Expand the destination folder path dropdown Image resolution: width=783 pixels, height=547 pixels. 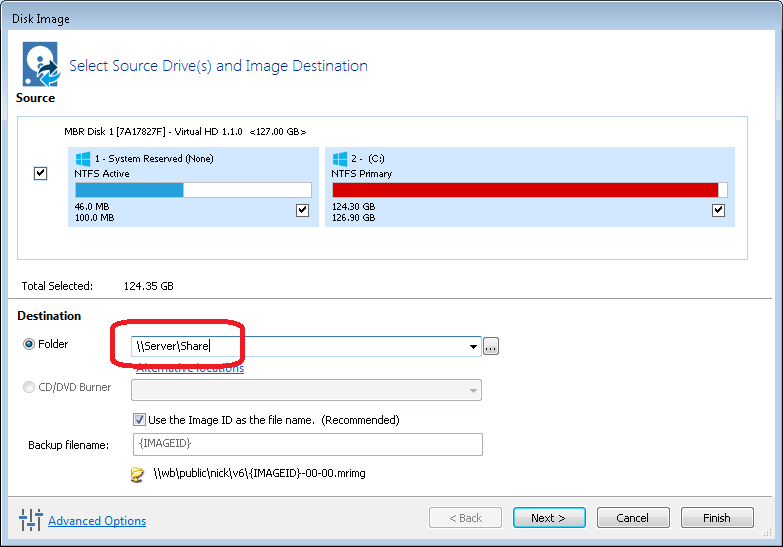(x=472, y=347)
